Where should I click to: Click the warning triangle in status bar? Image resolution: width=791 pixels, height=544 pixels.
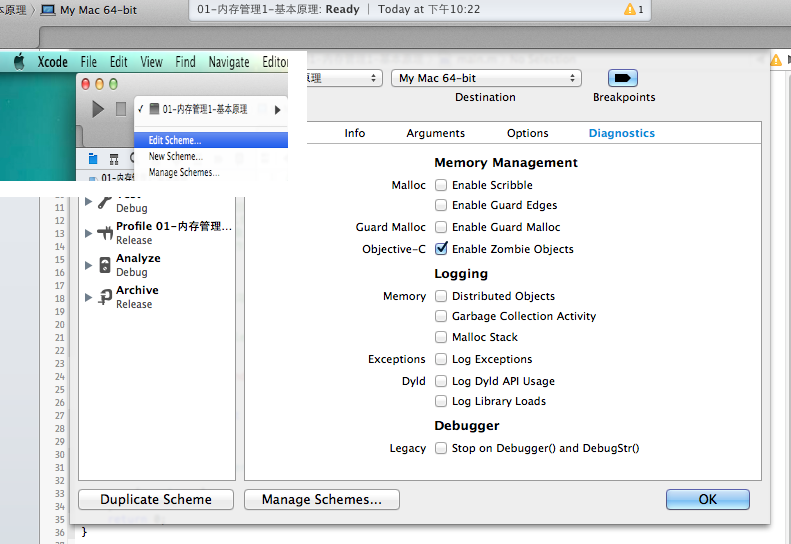pyautogui.click(x=630, y=9)
